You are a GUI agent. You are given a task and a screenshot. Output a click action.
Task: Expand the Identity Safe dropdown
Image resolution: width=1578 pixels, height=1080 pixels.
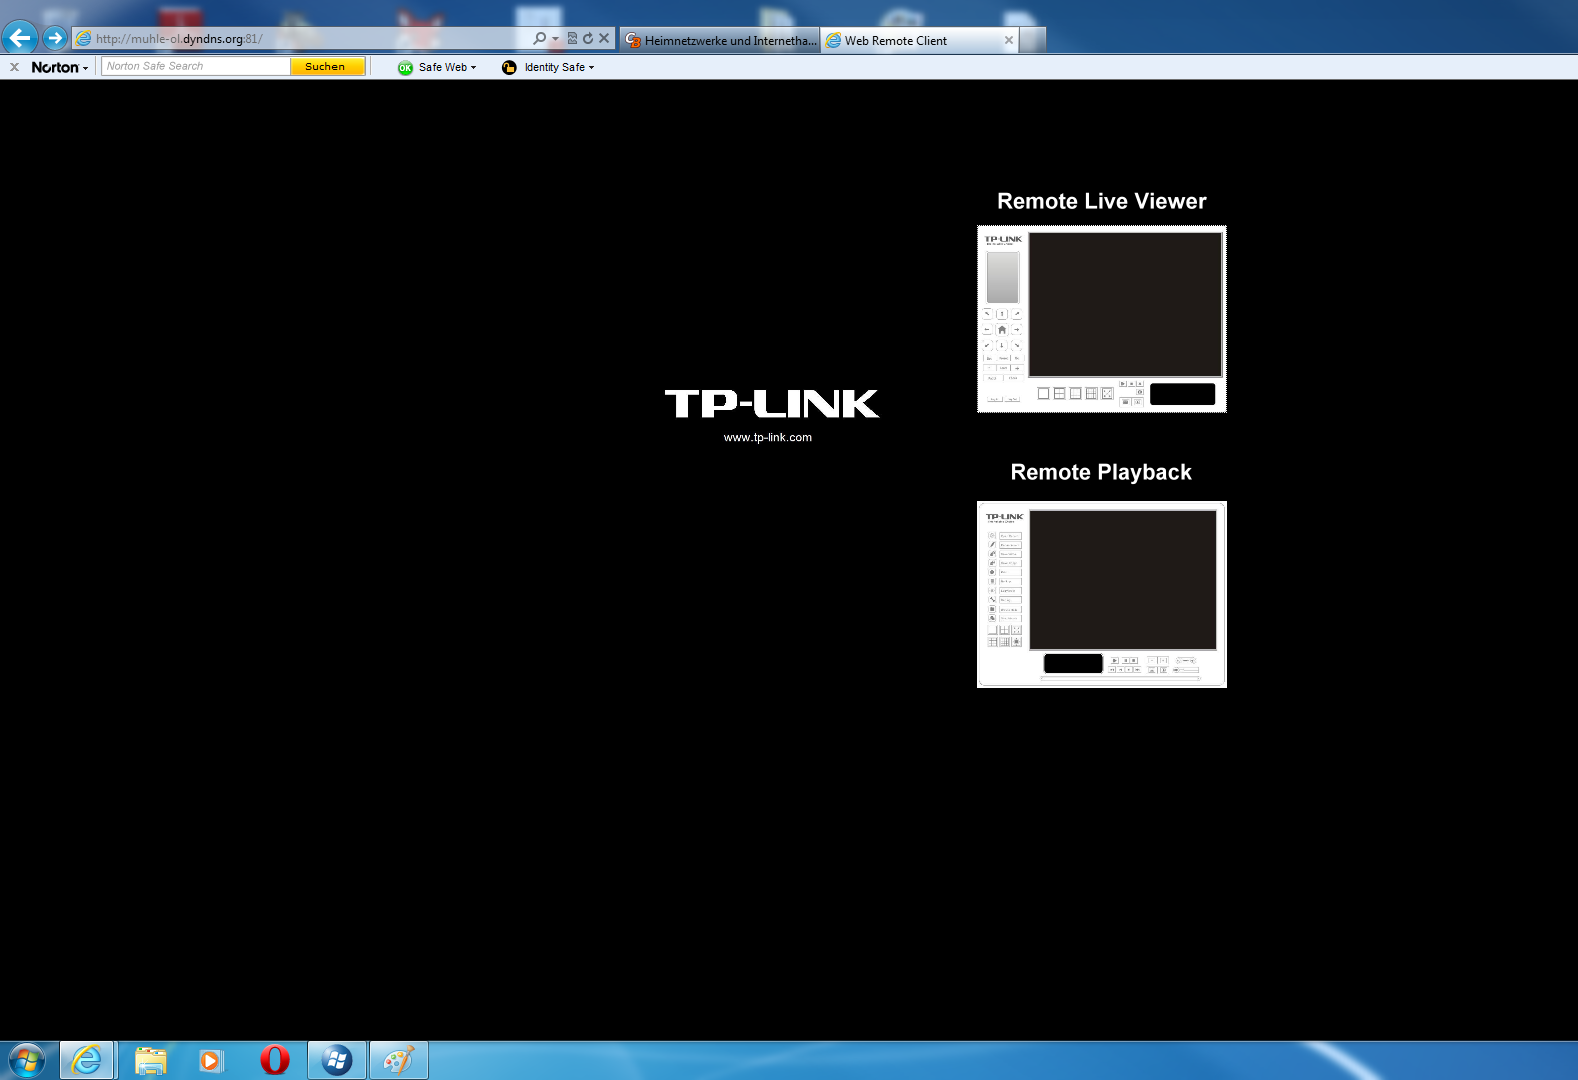pos(591,68)
